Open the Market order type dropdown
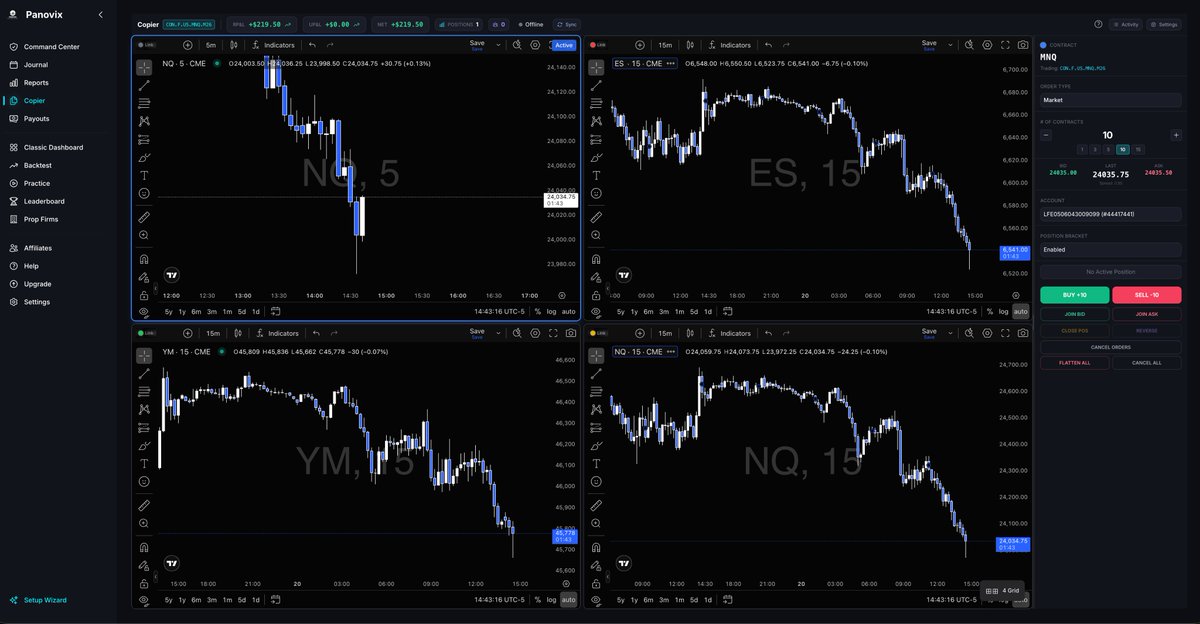The image size is (1200, 624). pyautogui.click(x=1110, y=99)
